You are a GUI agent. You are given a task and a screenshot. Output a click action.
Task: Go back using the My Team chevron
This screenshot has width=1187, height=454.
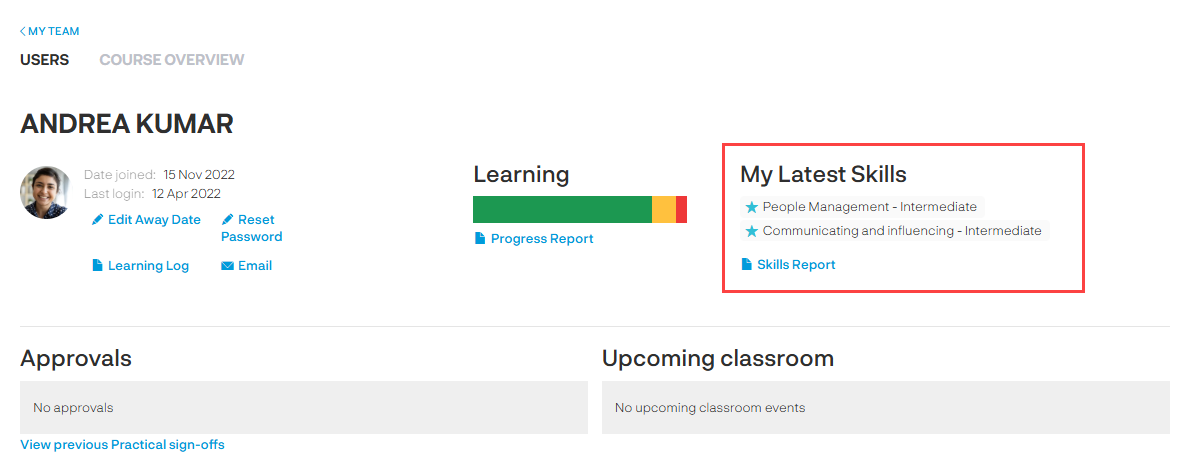pyautogui.click(x=23, y=32)
